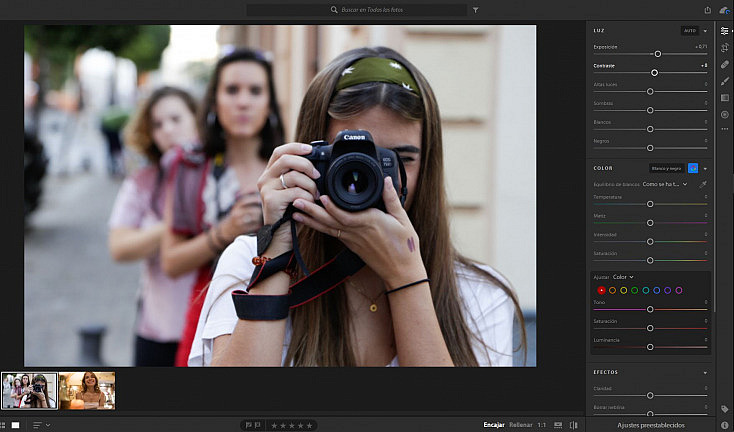Select the Brush adjustment tool
Viewport: 734px width, 432px height.
click(725, 81)
